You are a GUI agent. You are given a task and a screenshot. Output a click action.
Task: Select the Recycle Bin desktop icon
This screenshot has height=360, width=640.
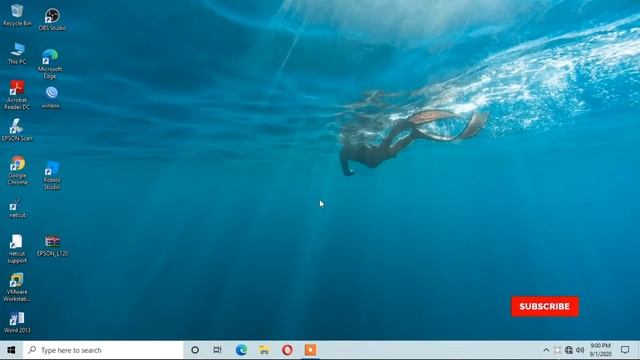click(x=17, y=15)
